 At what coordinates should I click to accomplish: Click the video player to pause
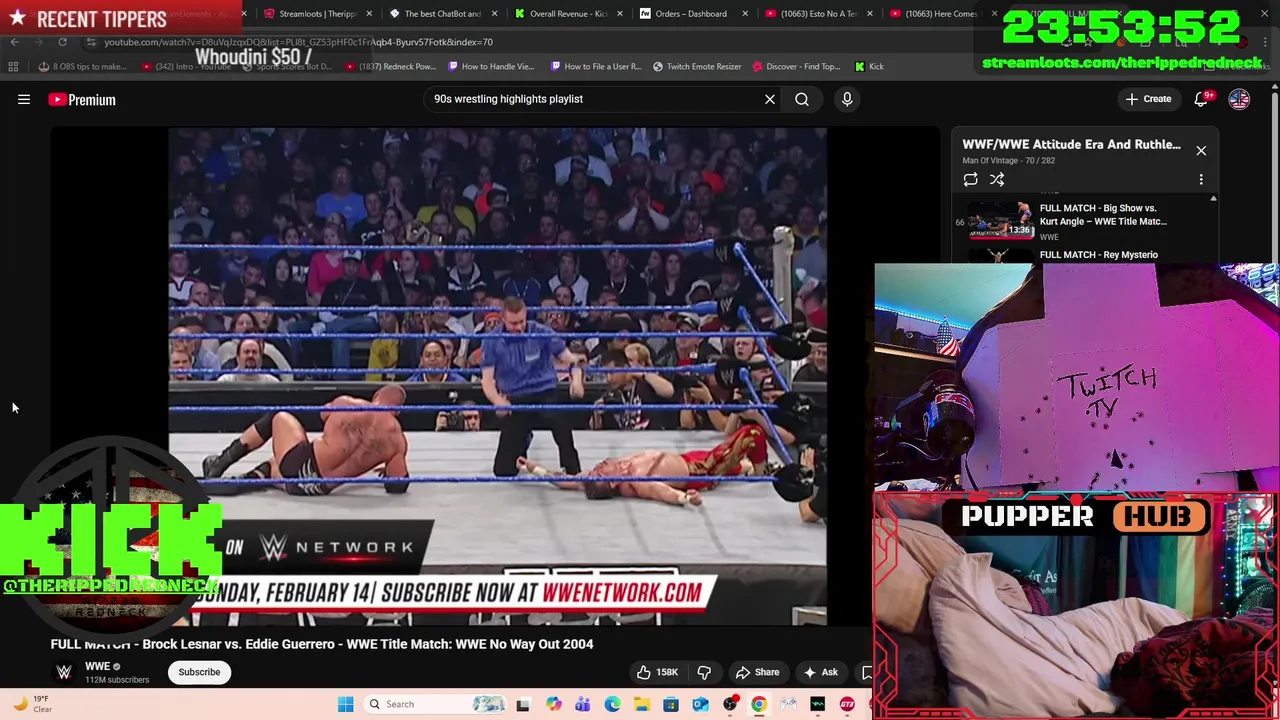pos(497,375)
